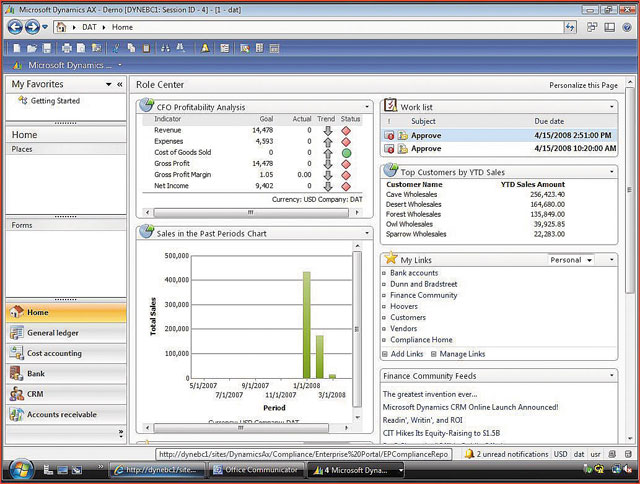Image resolution: width=640 pixels, height=484 pixels.
Task: Select the Approve item due 10:20:00 AM
Action: (x=500, y=149)
